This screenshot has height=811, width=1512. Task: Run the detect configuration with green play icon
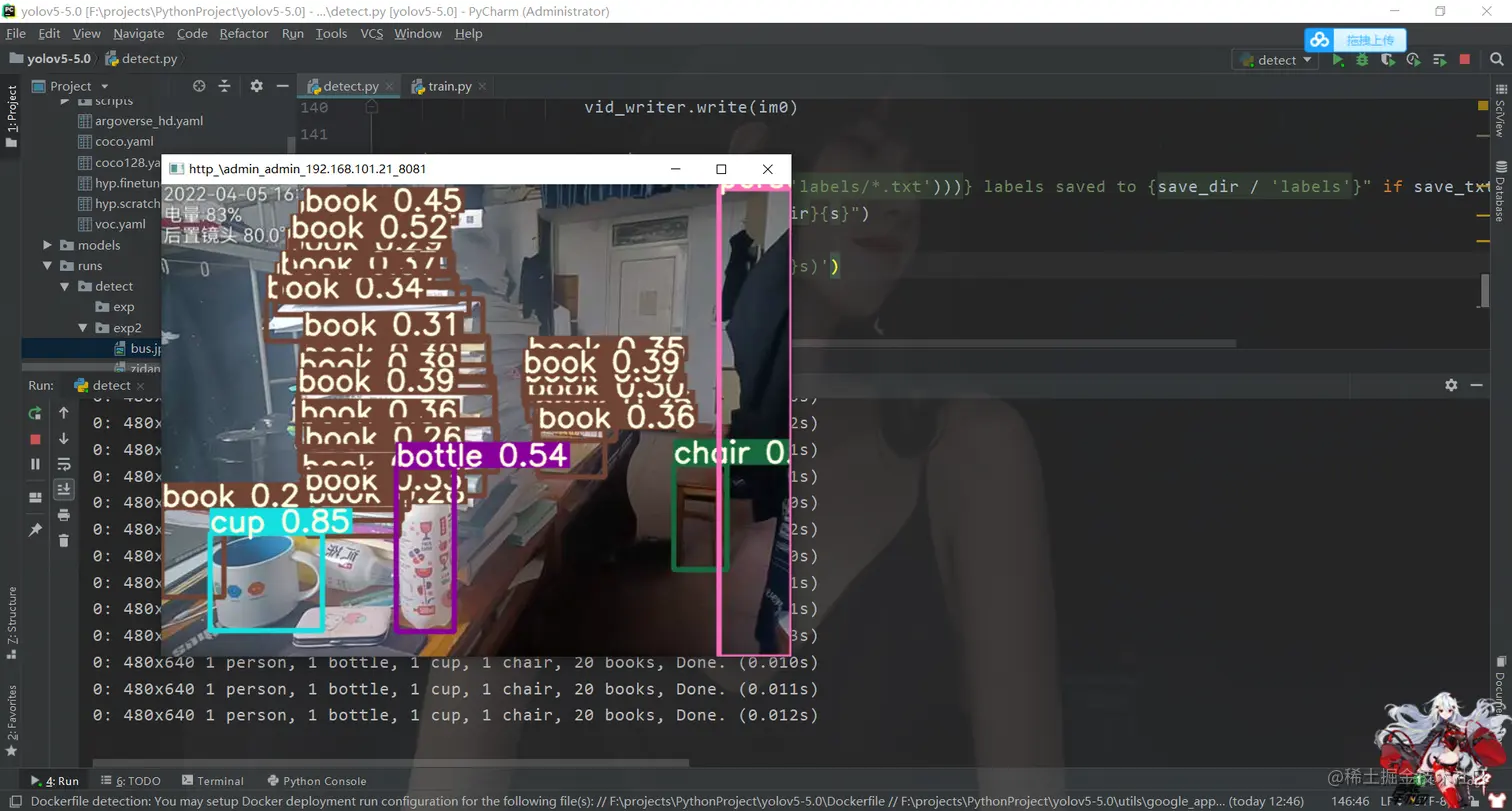1338,60
